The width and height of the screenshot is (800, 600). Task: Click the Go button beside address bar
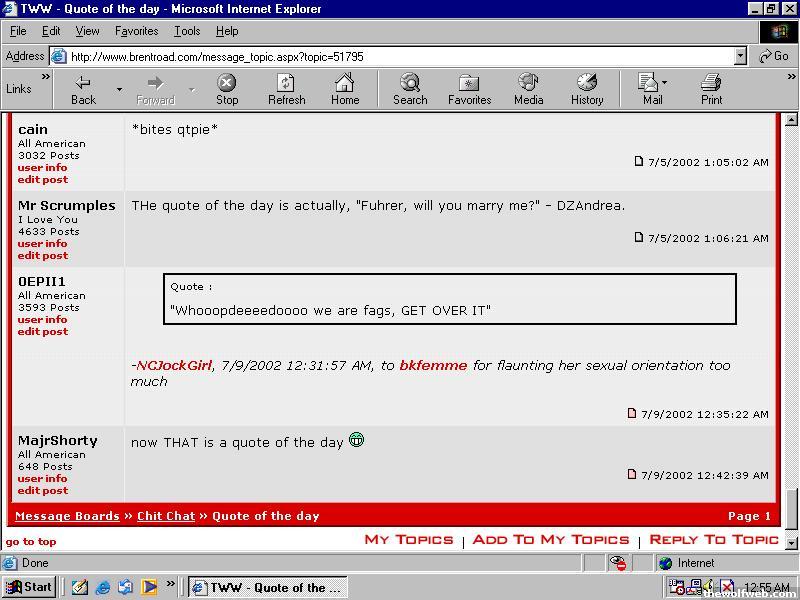774,57
